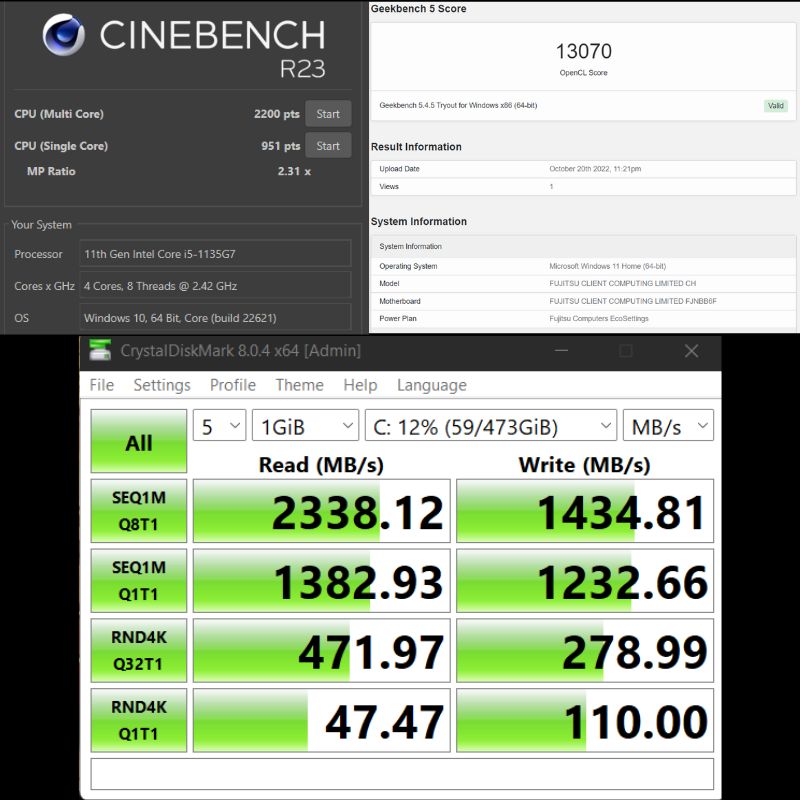Screen dimensions: 800x800
Task: Maximize the CrystalDiskMark window
Action: (626, 351)
